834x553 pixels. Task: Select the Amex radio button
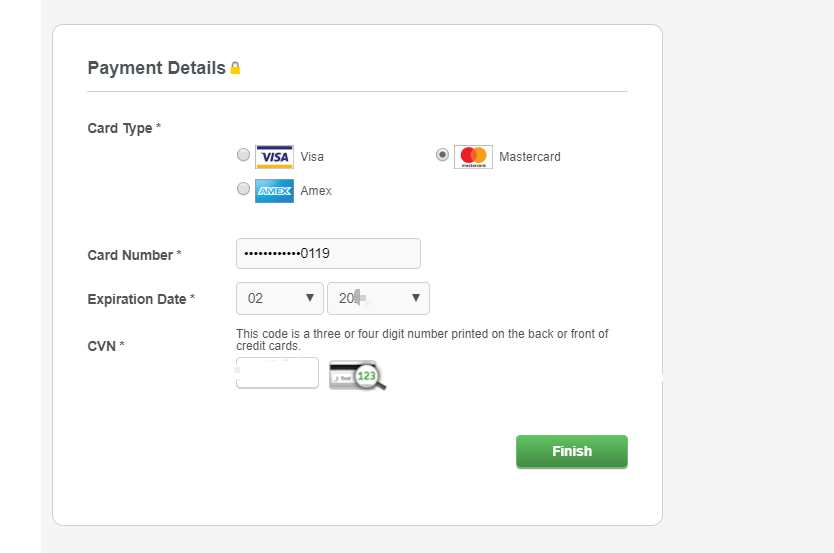pyautogui.click(x=243, y=189)
